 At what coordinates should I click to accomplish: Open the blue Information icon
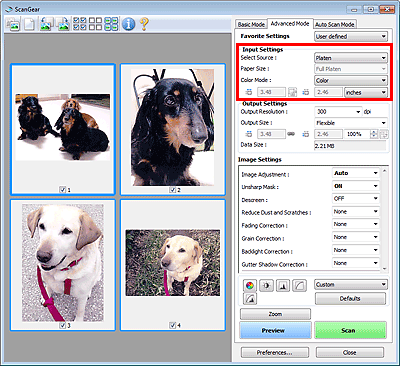click(128, 24)
